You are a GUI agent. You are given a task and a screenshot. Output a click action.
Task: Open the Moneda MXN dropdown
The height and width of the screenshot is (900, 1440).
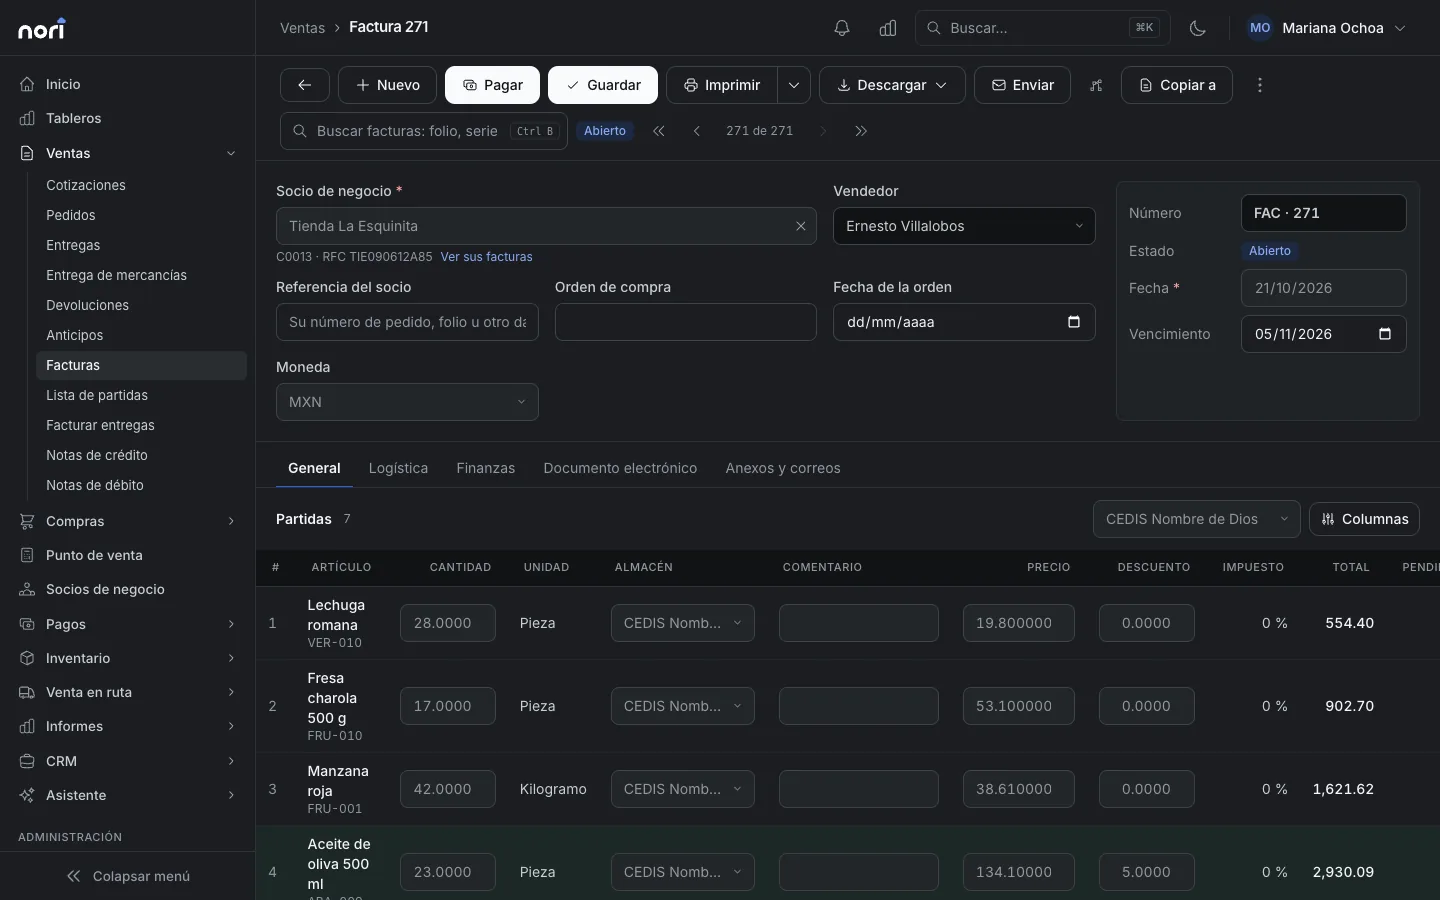(407, 402)
